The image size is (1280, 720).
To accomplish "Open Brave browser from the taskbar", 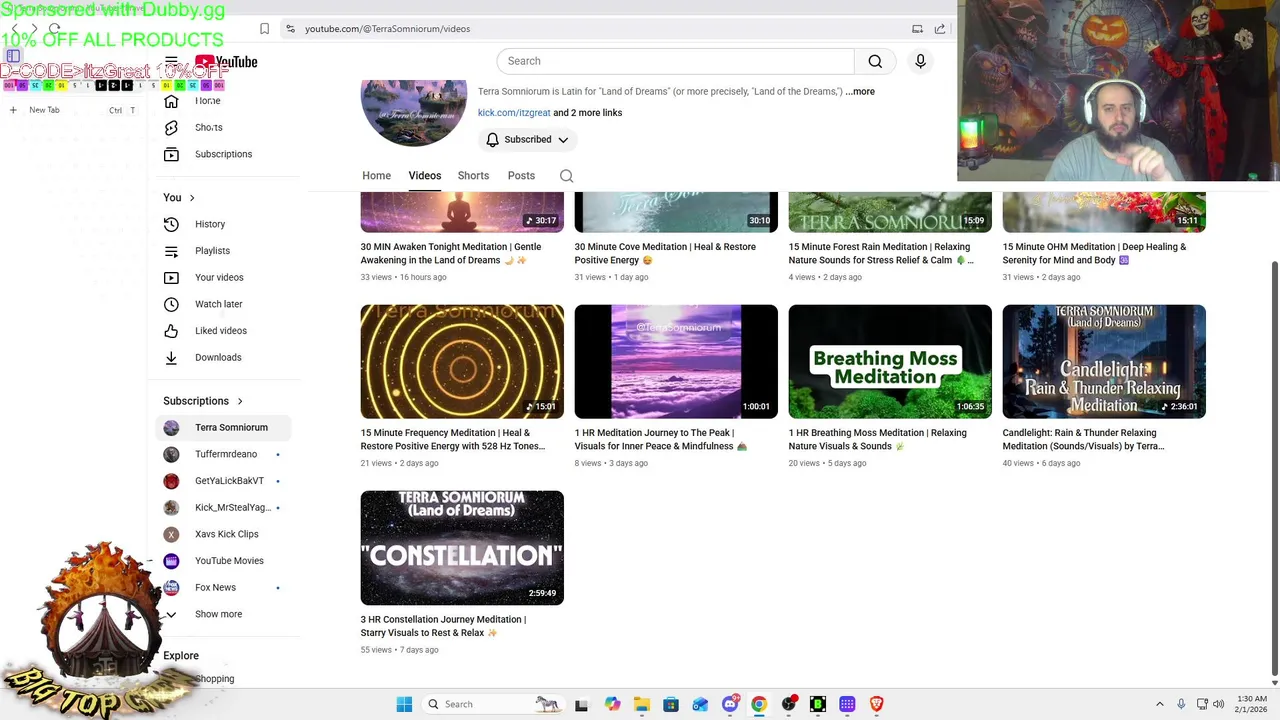I will tap(877, 704).
